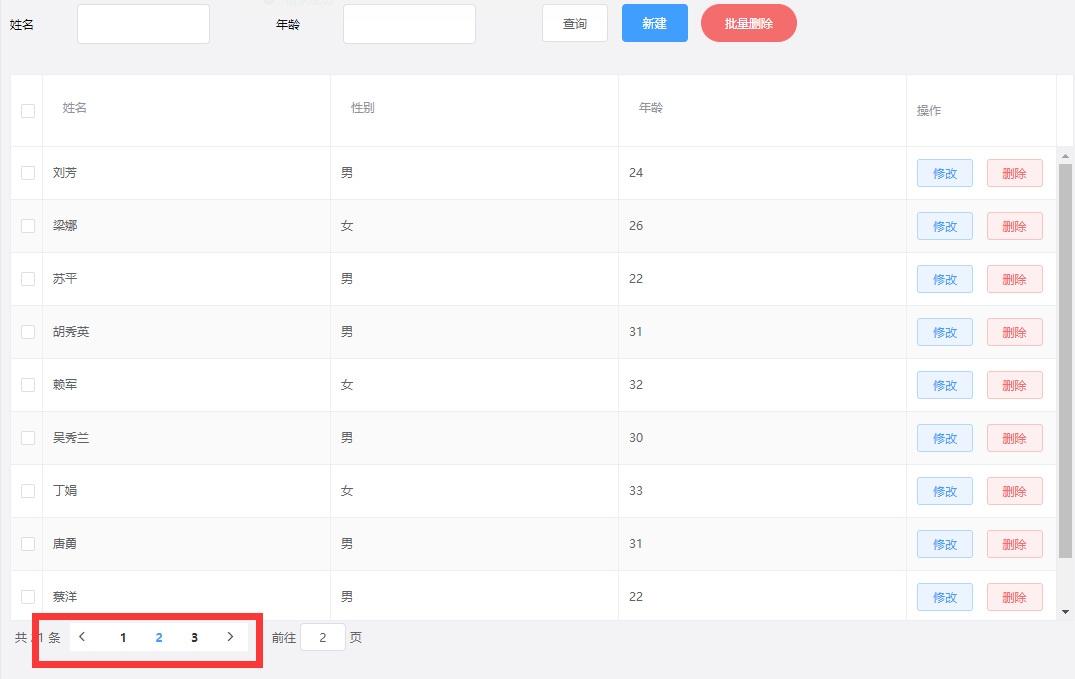
Task: Edit 赖军 with 修改 button
Action: (945, 385)
